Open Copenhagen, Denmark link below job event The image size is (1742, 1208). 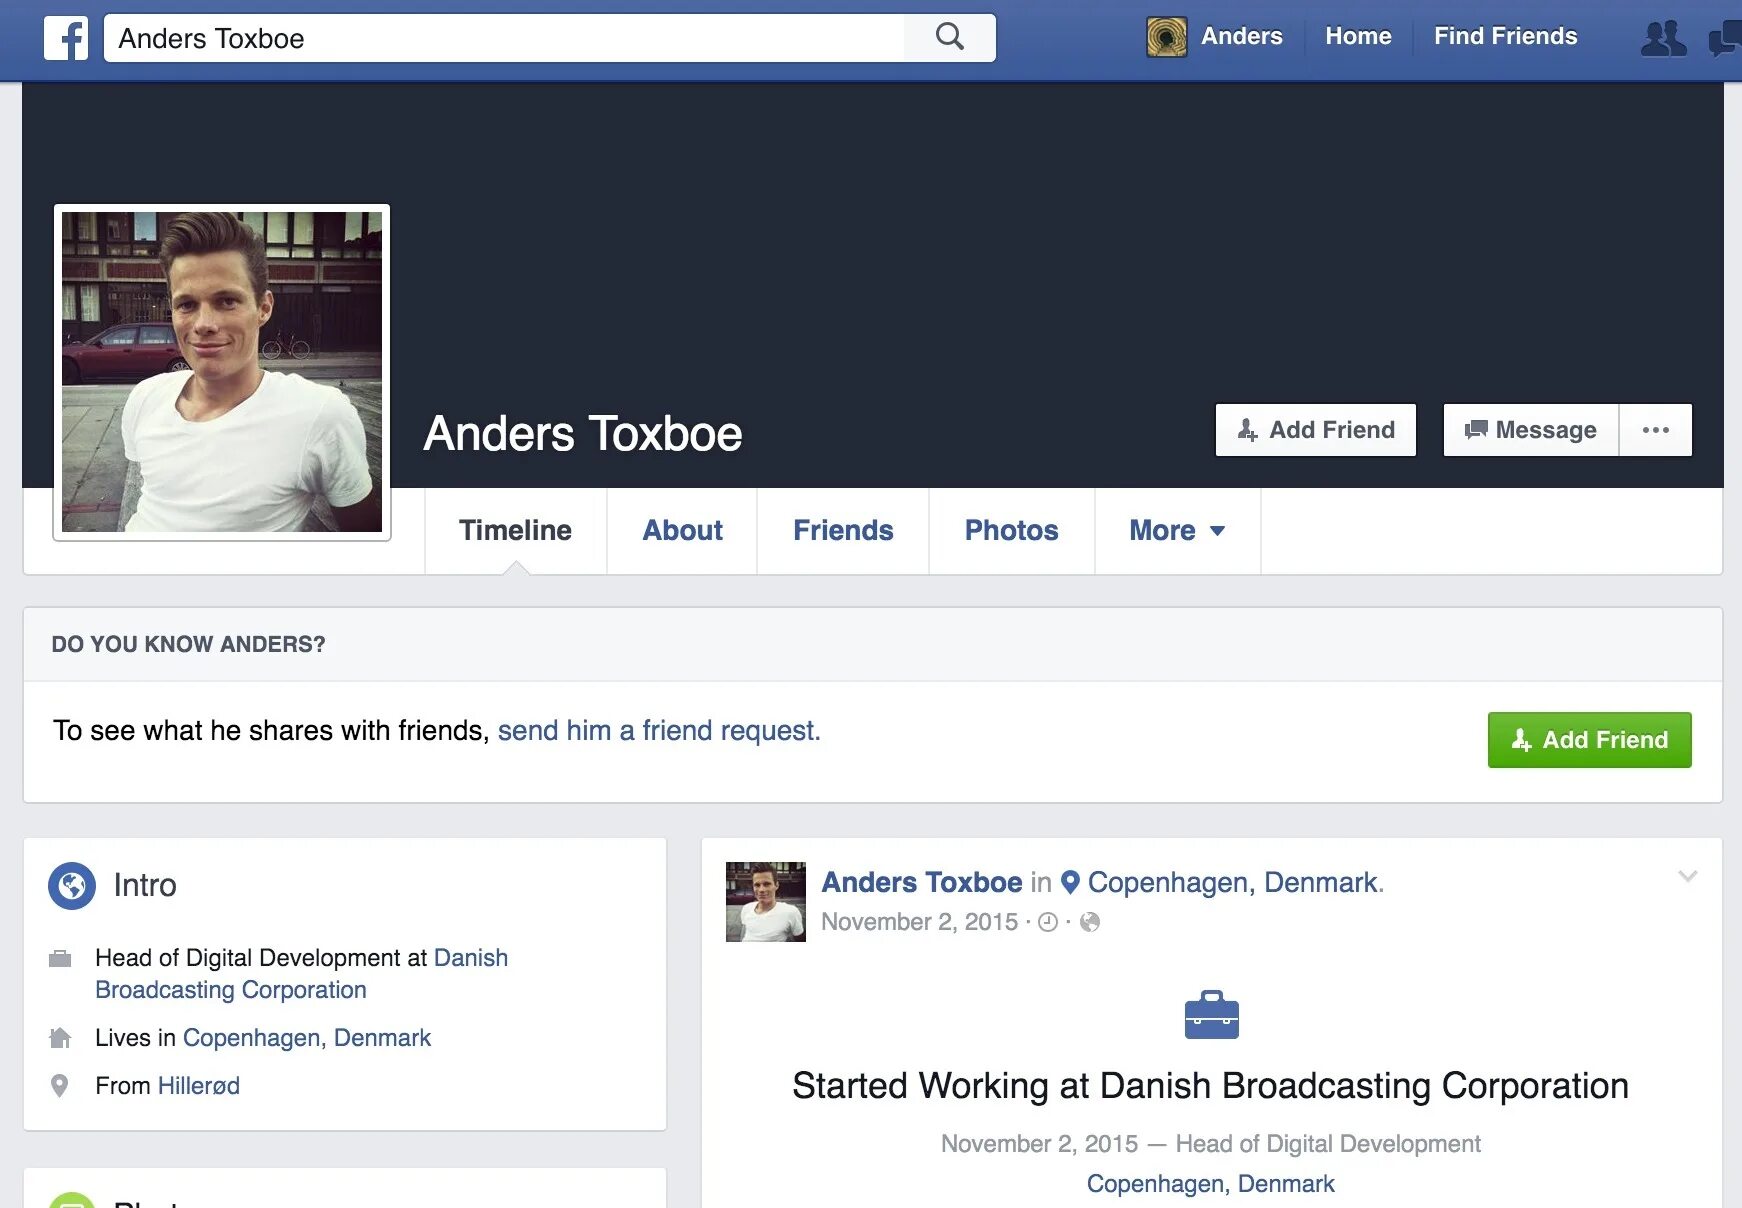1211,1184
